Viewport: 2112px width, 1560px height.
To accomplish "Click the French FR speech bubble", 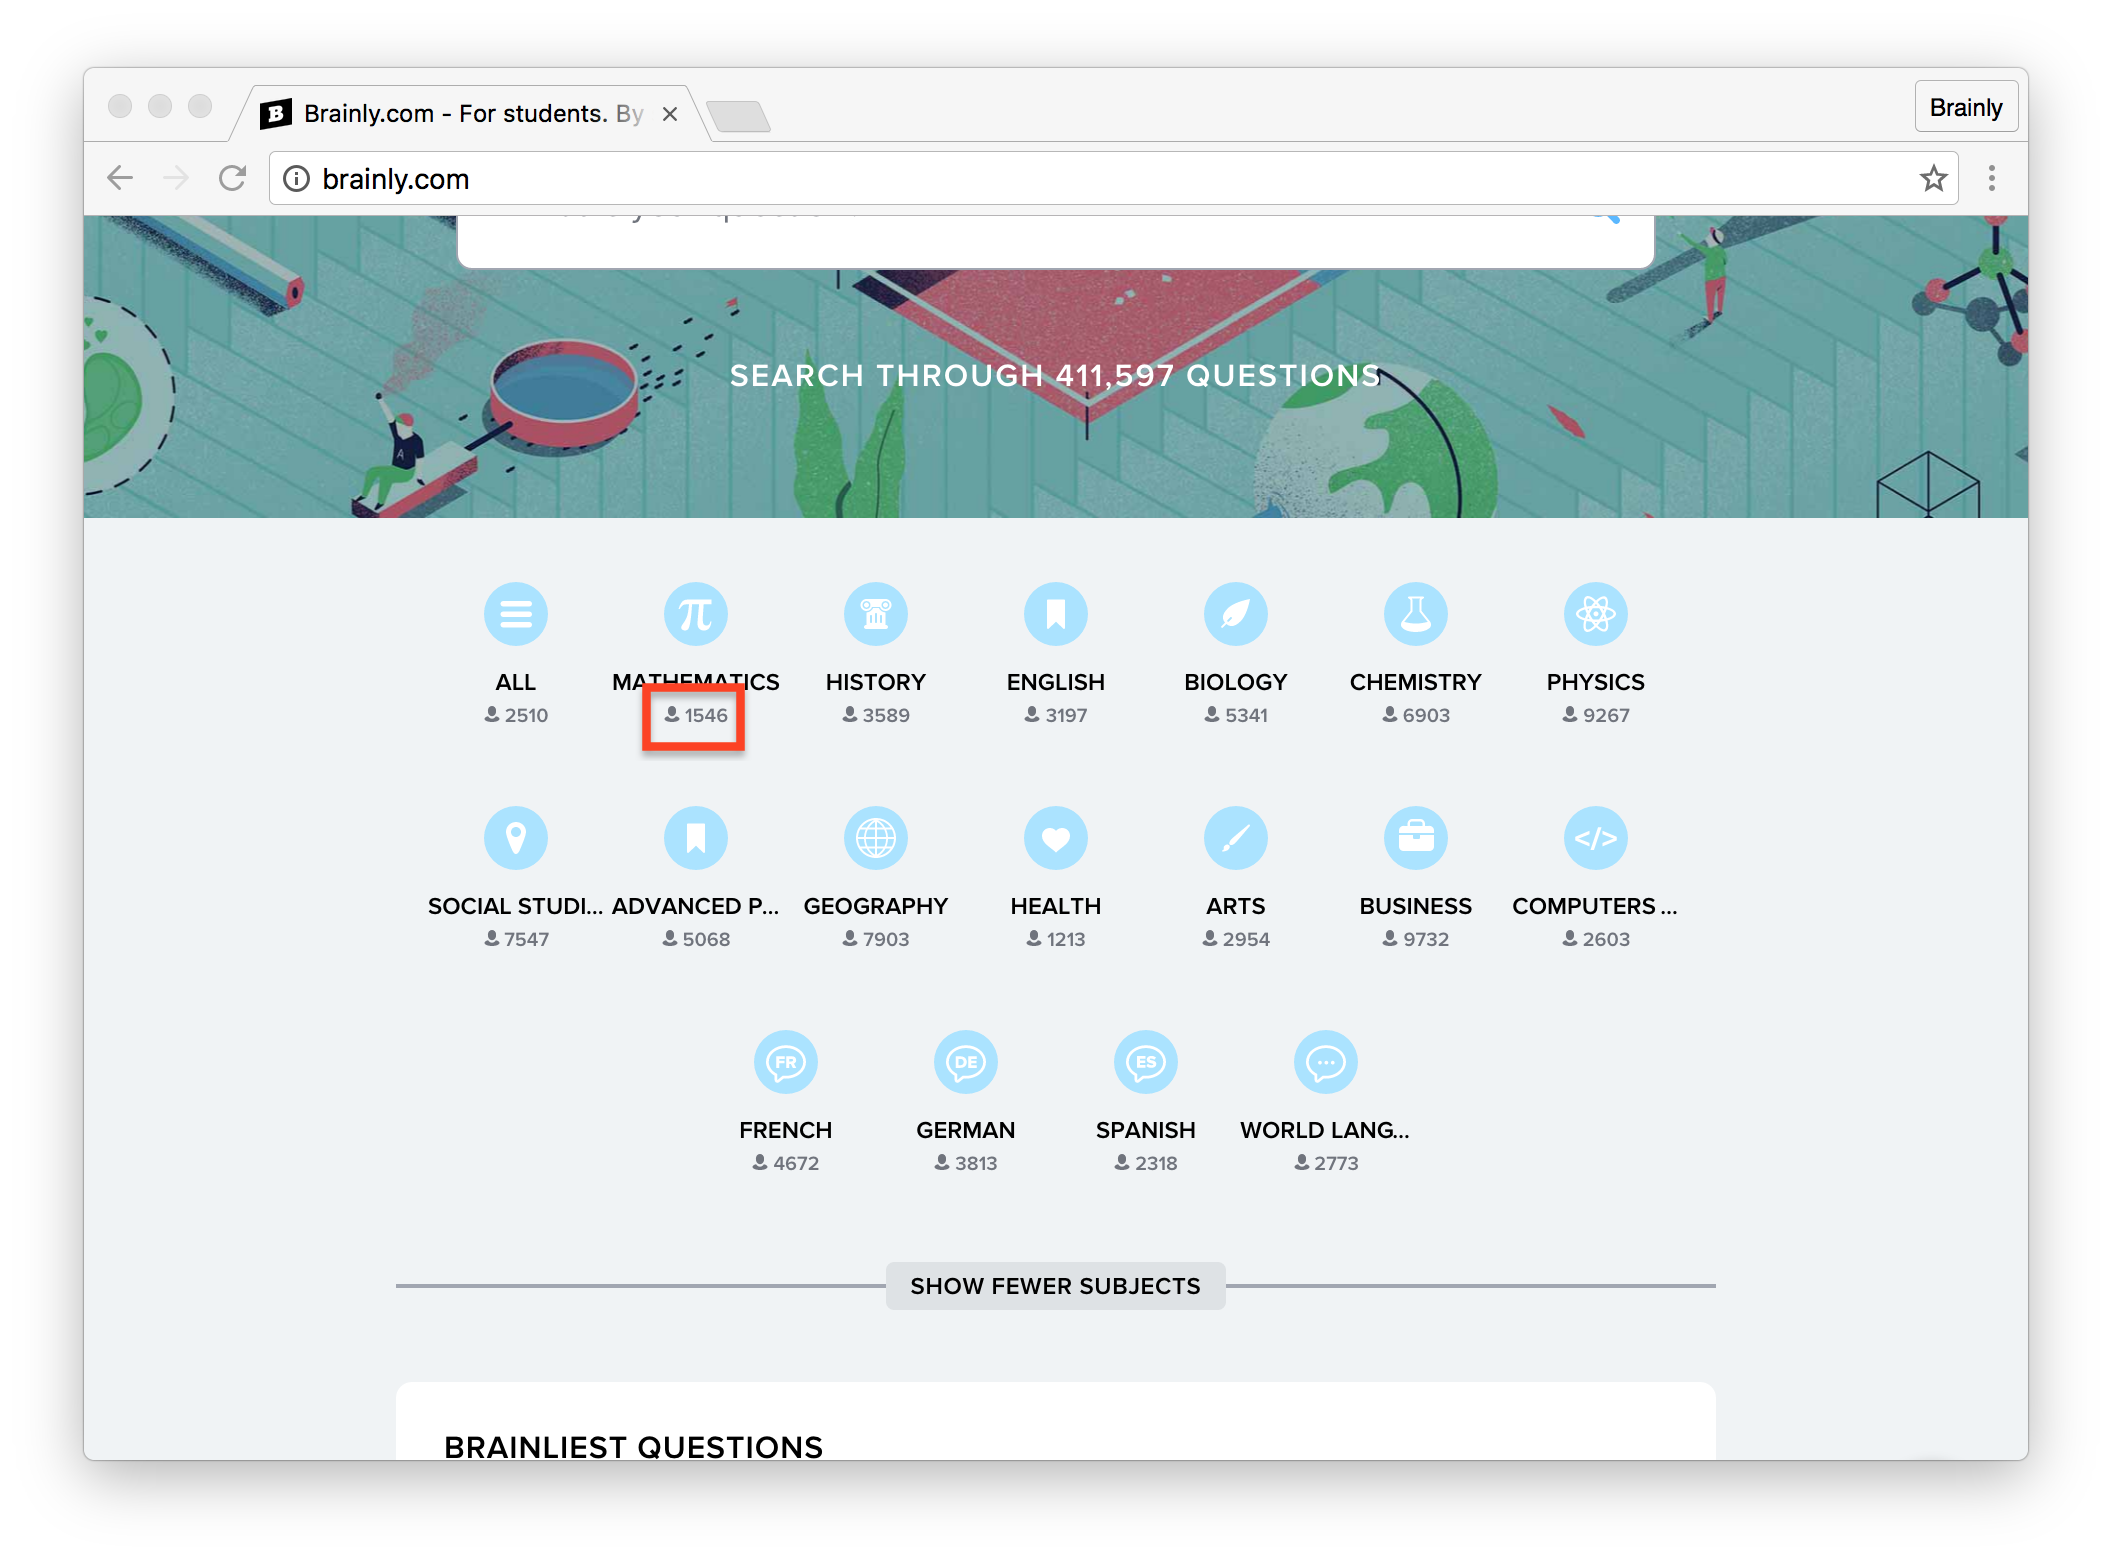I will tap(785, 1062).
